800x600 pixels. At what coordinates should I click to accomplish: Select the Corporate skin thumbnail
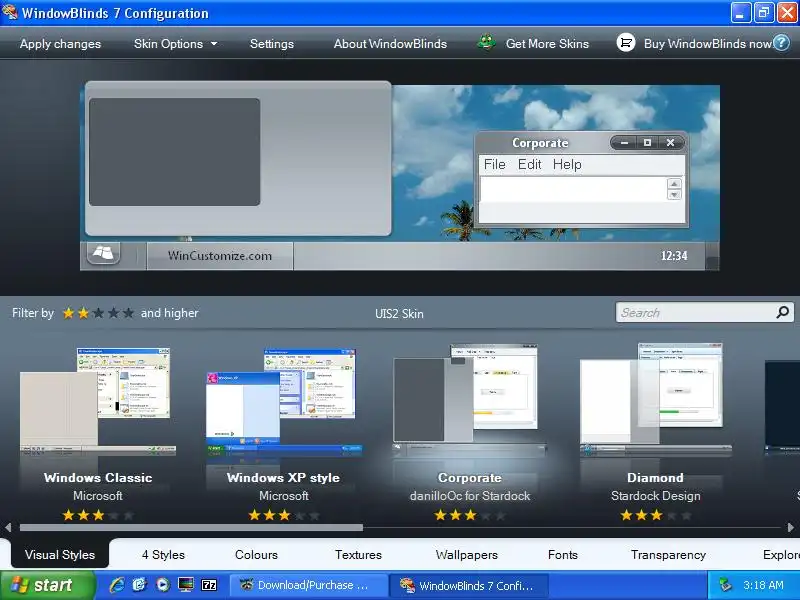click(469, 400)
